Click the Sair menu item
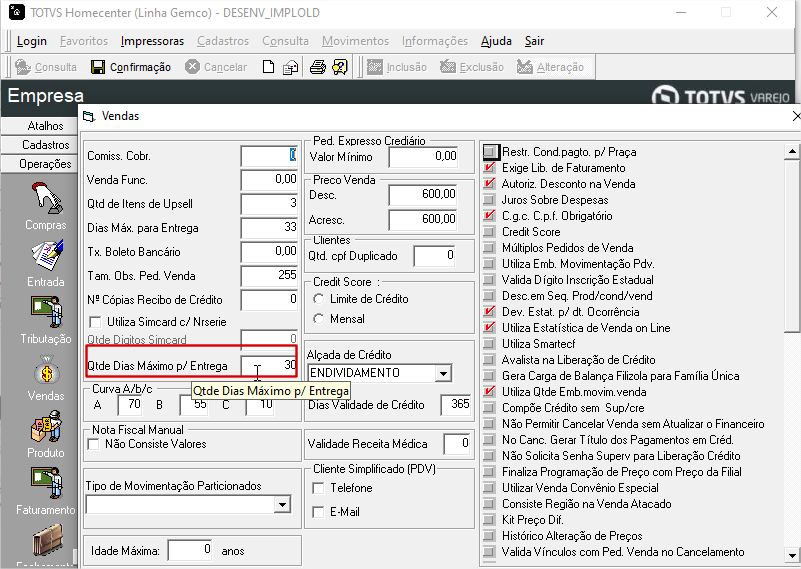Screen dimensions: 801x569 tap(534, 41)
